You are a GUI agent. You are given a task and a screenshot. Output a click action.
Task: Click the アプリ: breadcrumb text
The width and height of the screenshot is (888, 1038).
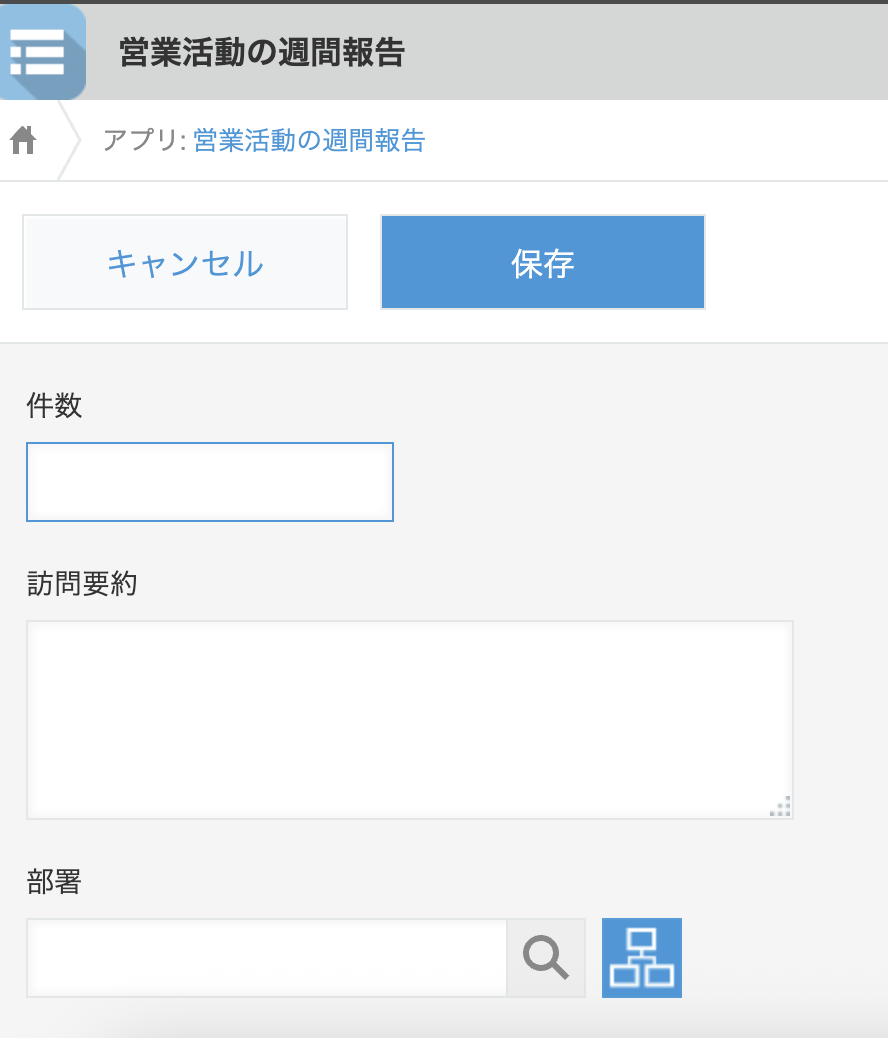pos(144,141)
